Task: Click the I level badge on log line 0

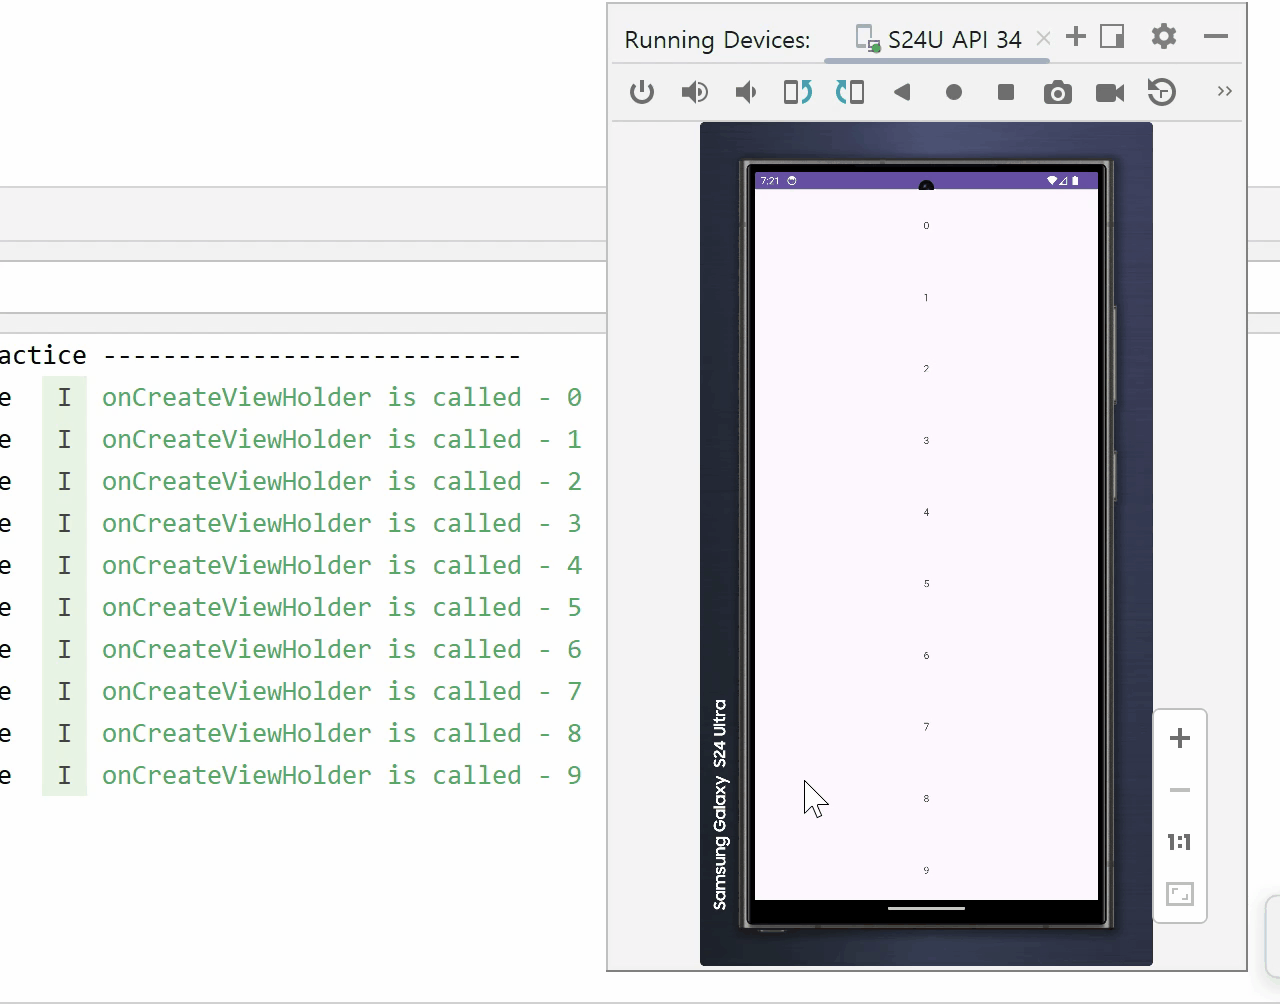Action: [64, 397]
